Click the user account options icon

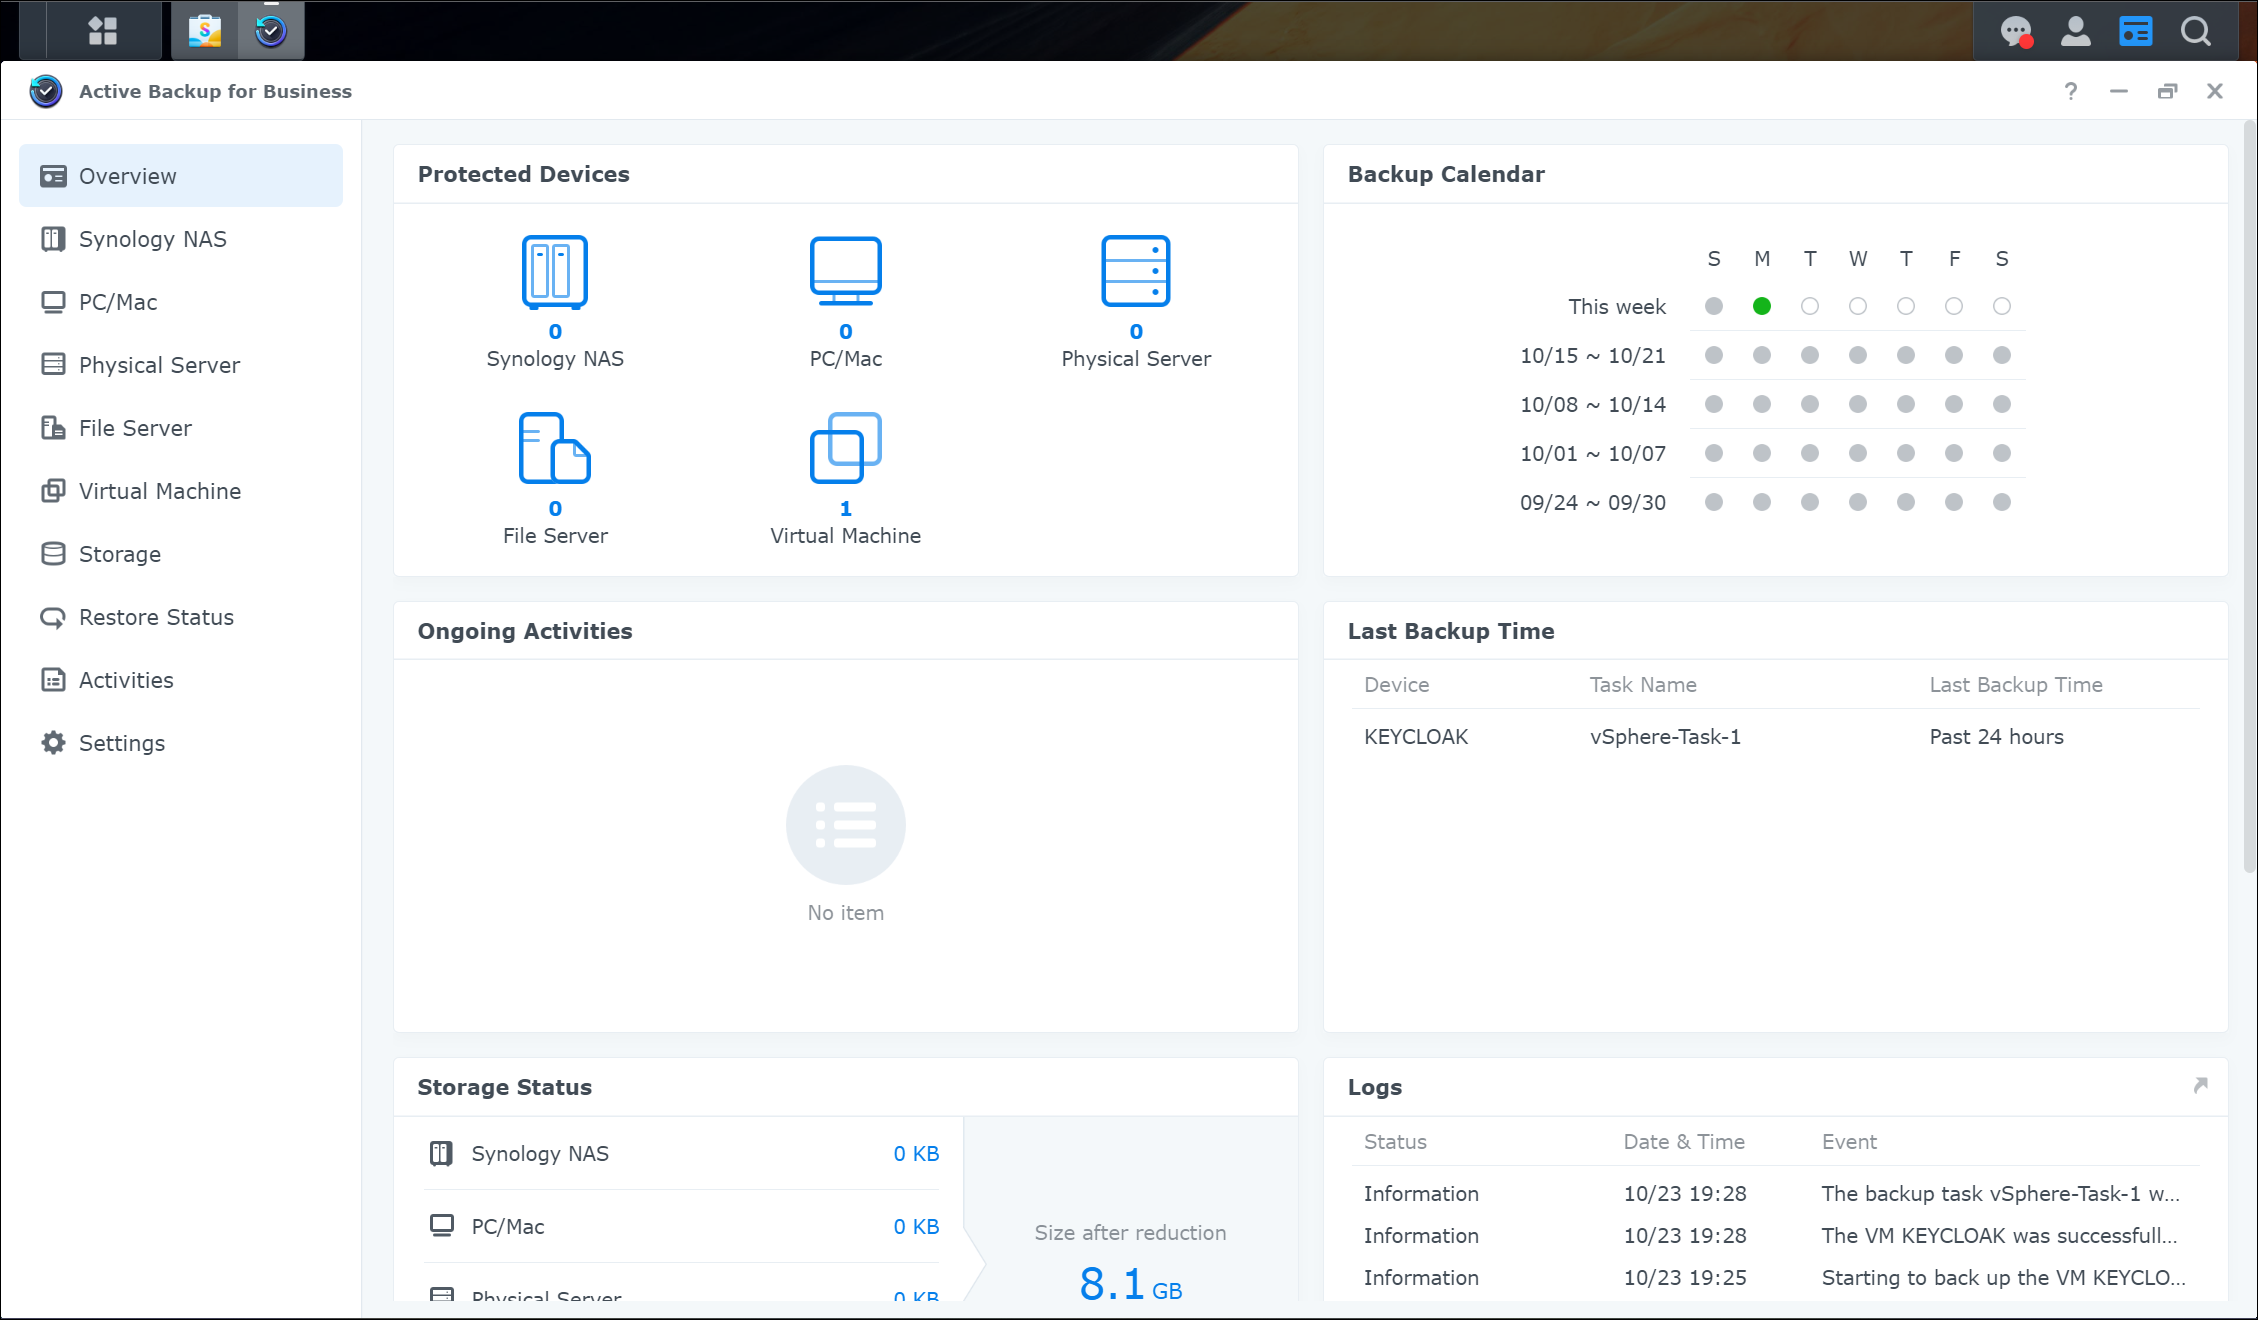pyautogui.click(x=2075, y=31)
